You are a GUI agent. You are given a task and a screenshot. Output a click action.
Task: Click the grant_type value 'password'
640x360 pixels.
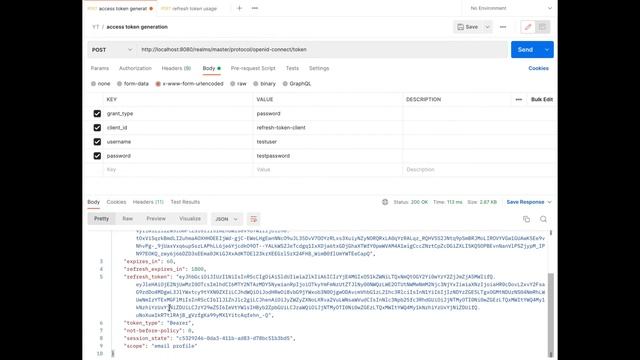click(268, 113)
